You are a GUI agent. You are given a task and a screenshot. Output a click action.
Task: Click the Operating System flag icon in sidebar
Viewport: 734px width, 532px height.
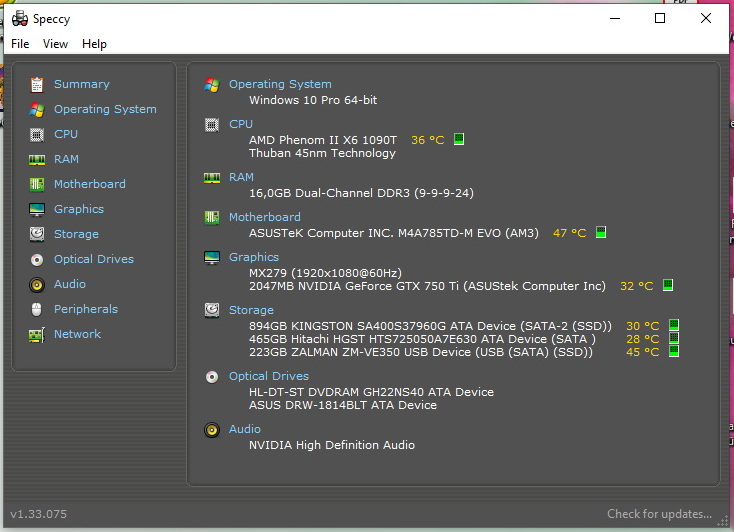coord(37,110)
